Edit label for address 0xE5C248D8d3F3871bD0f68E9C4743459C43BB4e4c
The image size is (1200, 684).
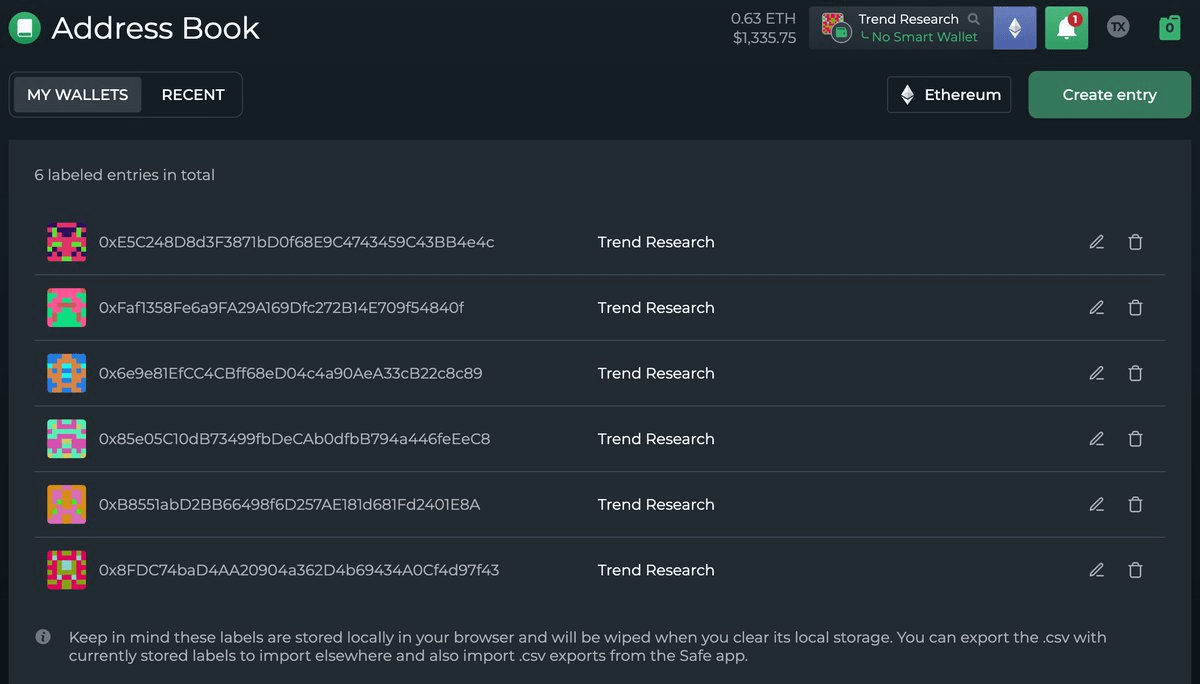pyautogui.click(x=1097, y=242)
